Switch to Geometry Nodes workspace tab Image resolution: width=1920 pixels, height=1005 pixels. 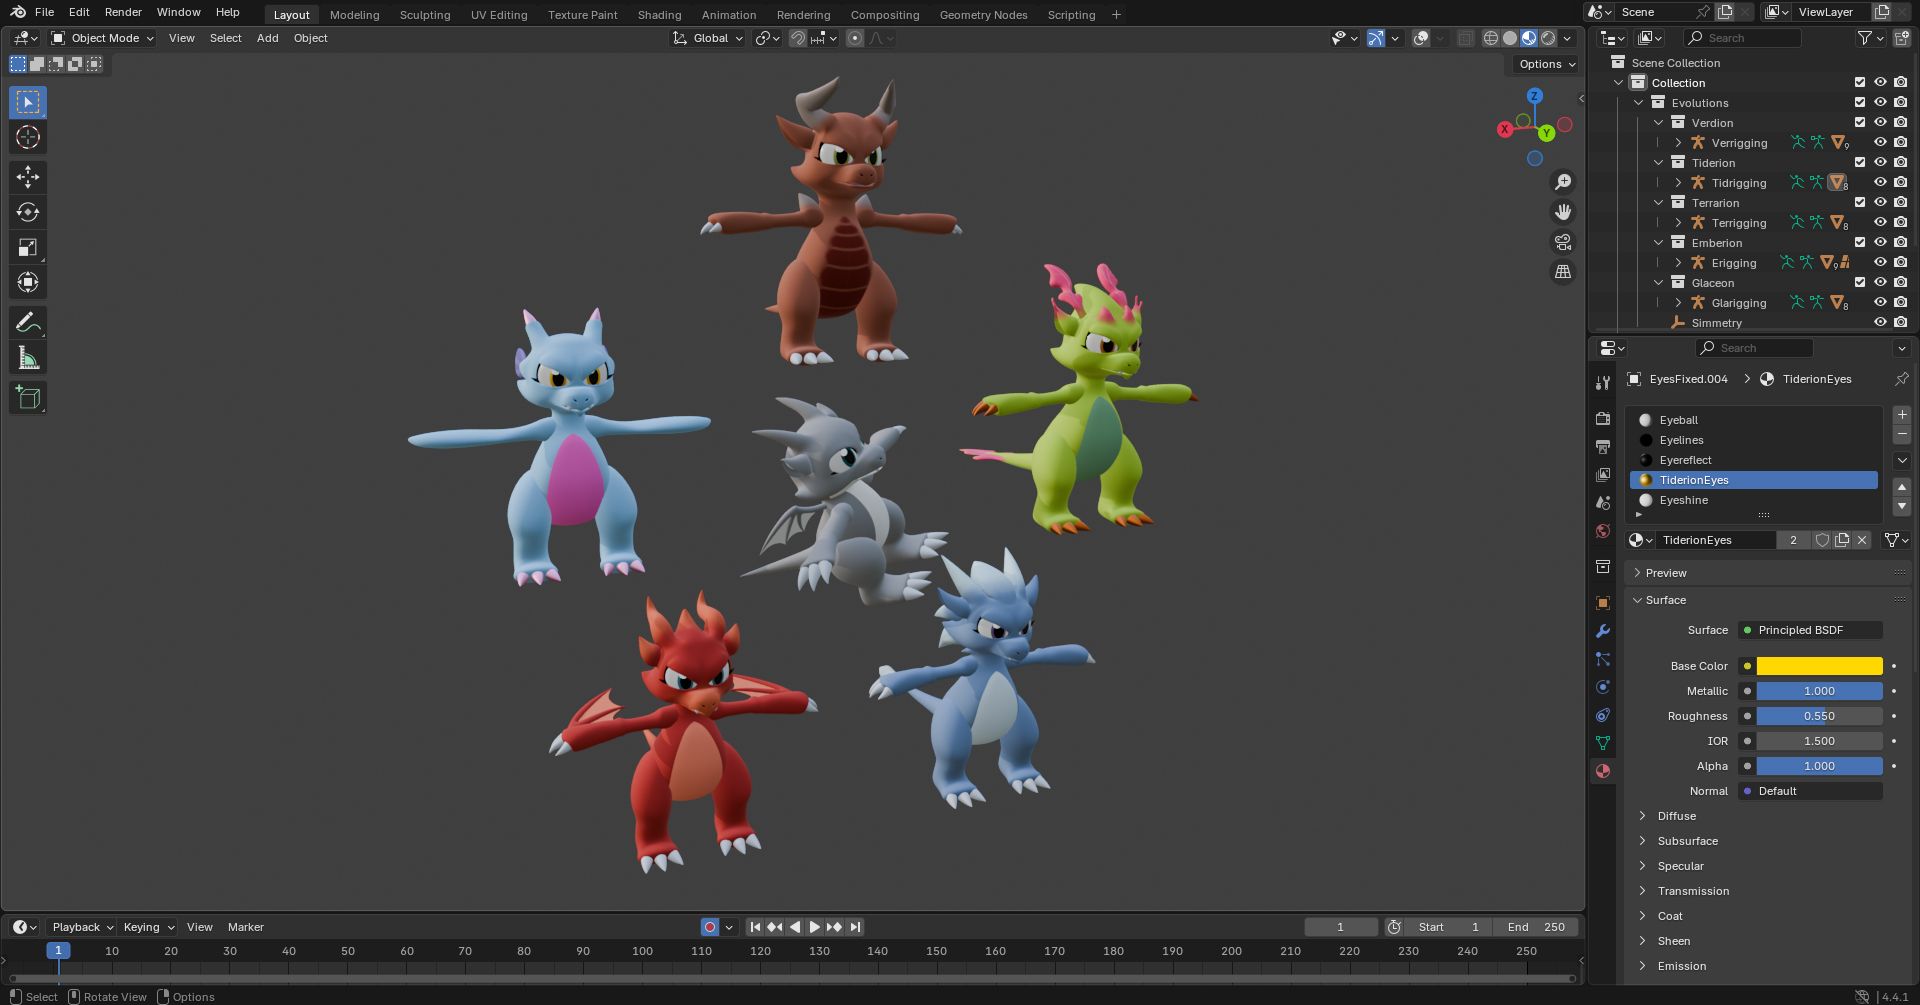(983, 15)
